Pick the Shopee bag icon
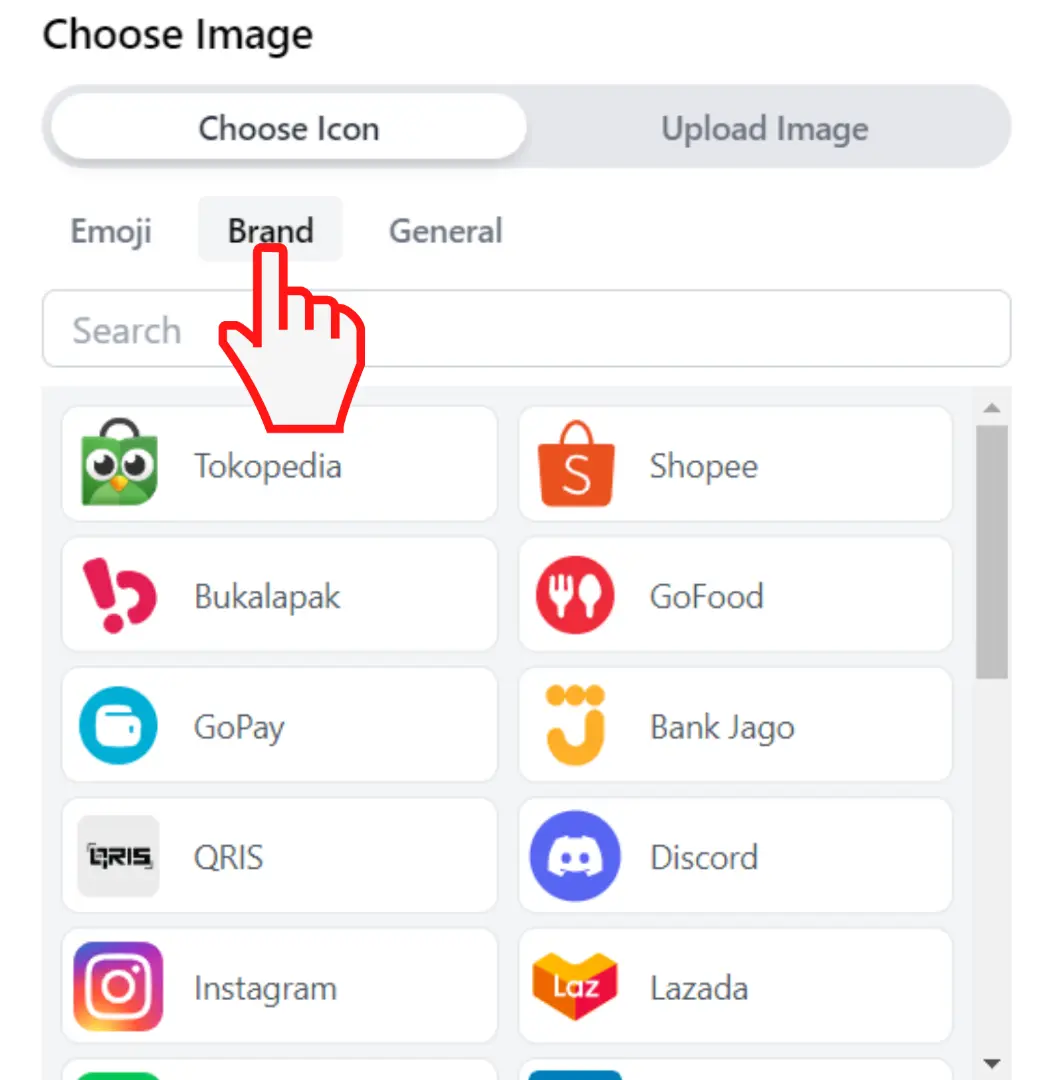Screen dimensions: 1054x1080 [x=575, y=464]
